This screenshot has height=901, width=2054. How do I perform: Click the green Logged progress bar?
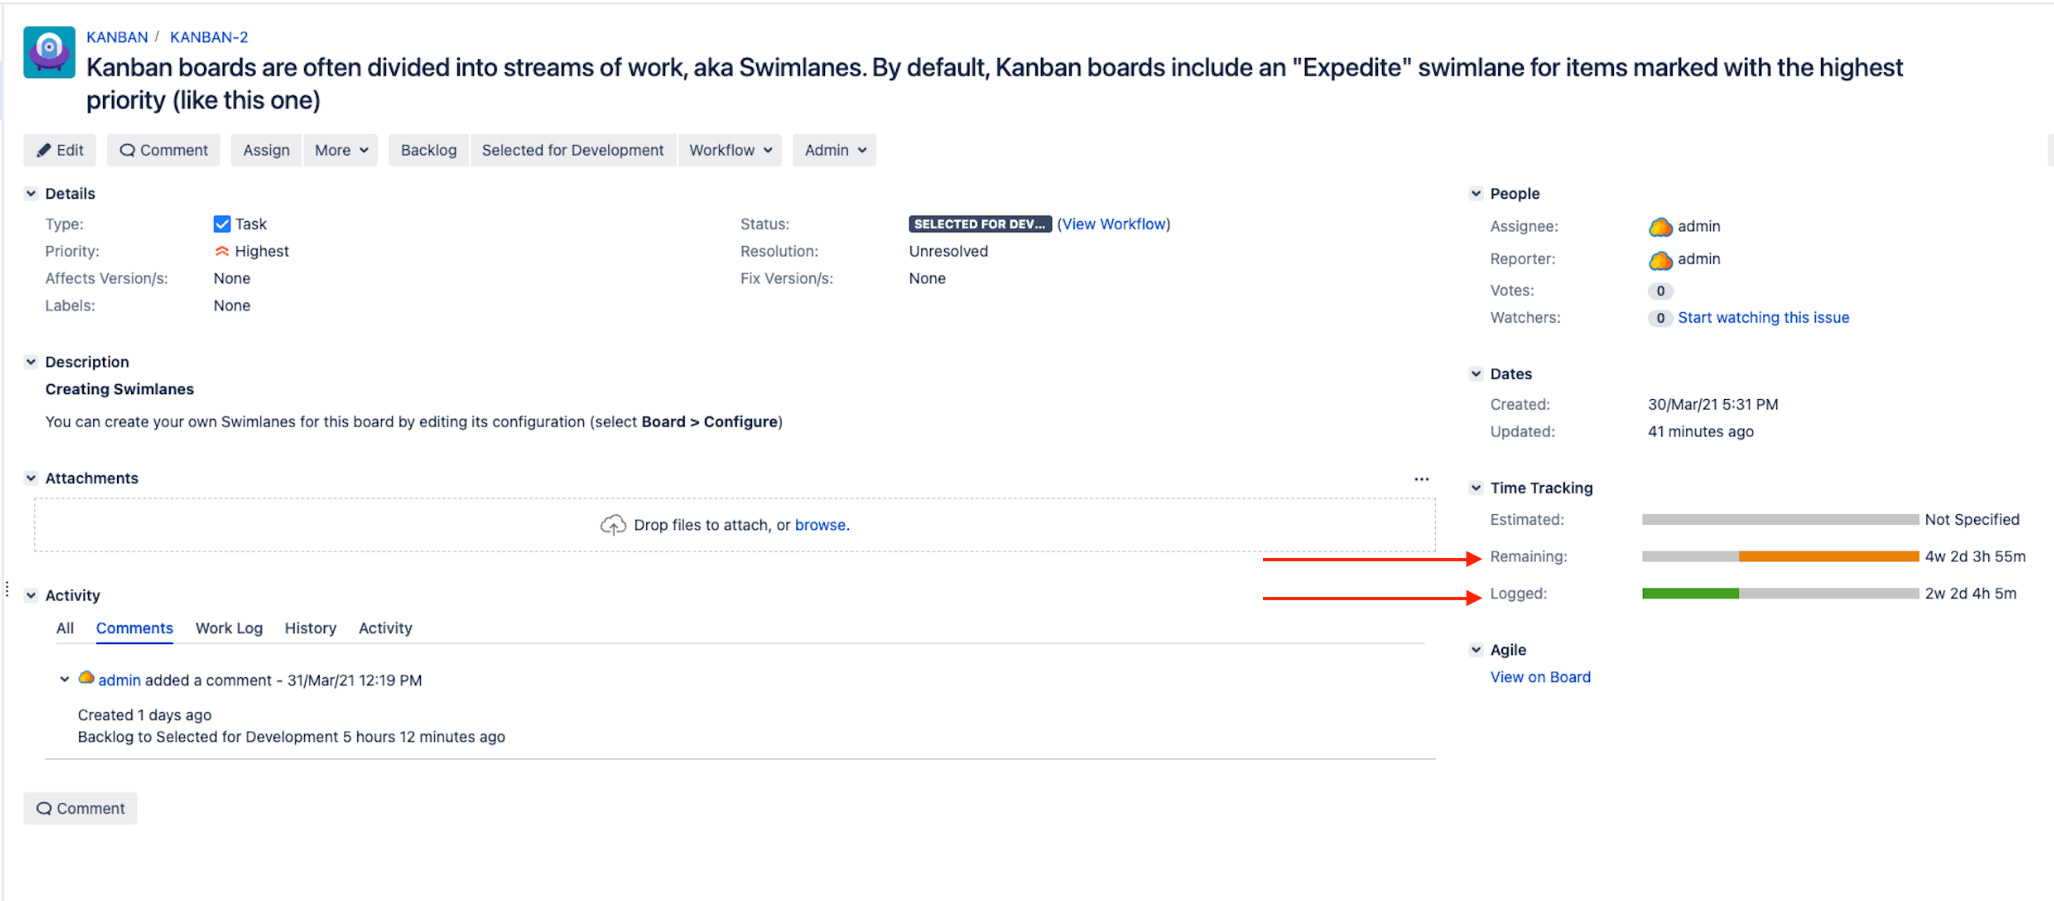coord(1690,593)
